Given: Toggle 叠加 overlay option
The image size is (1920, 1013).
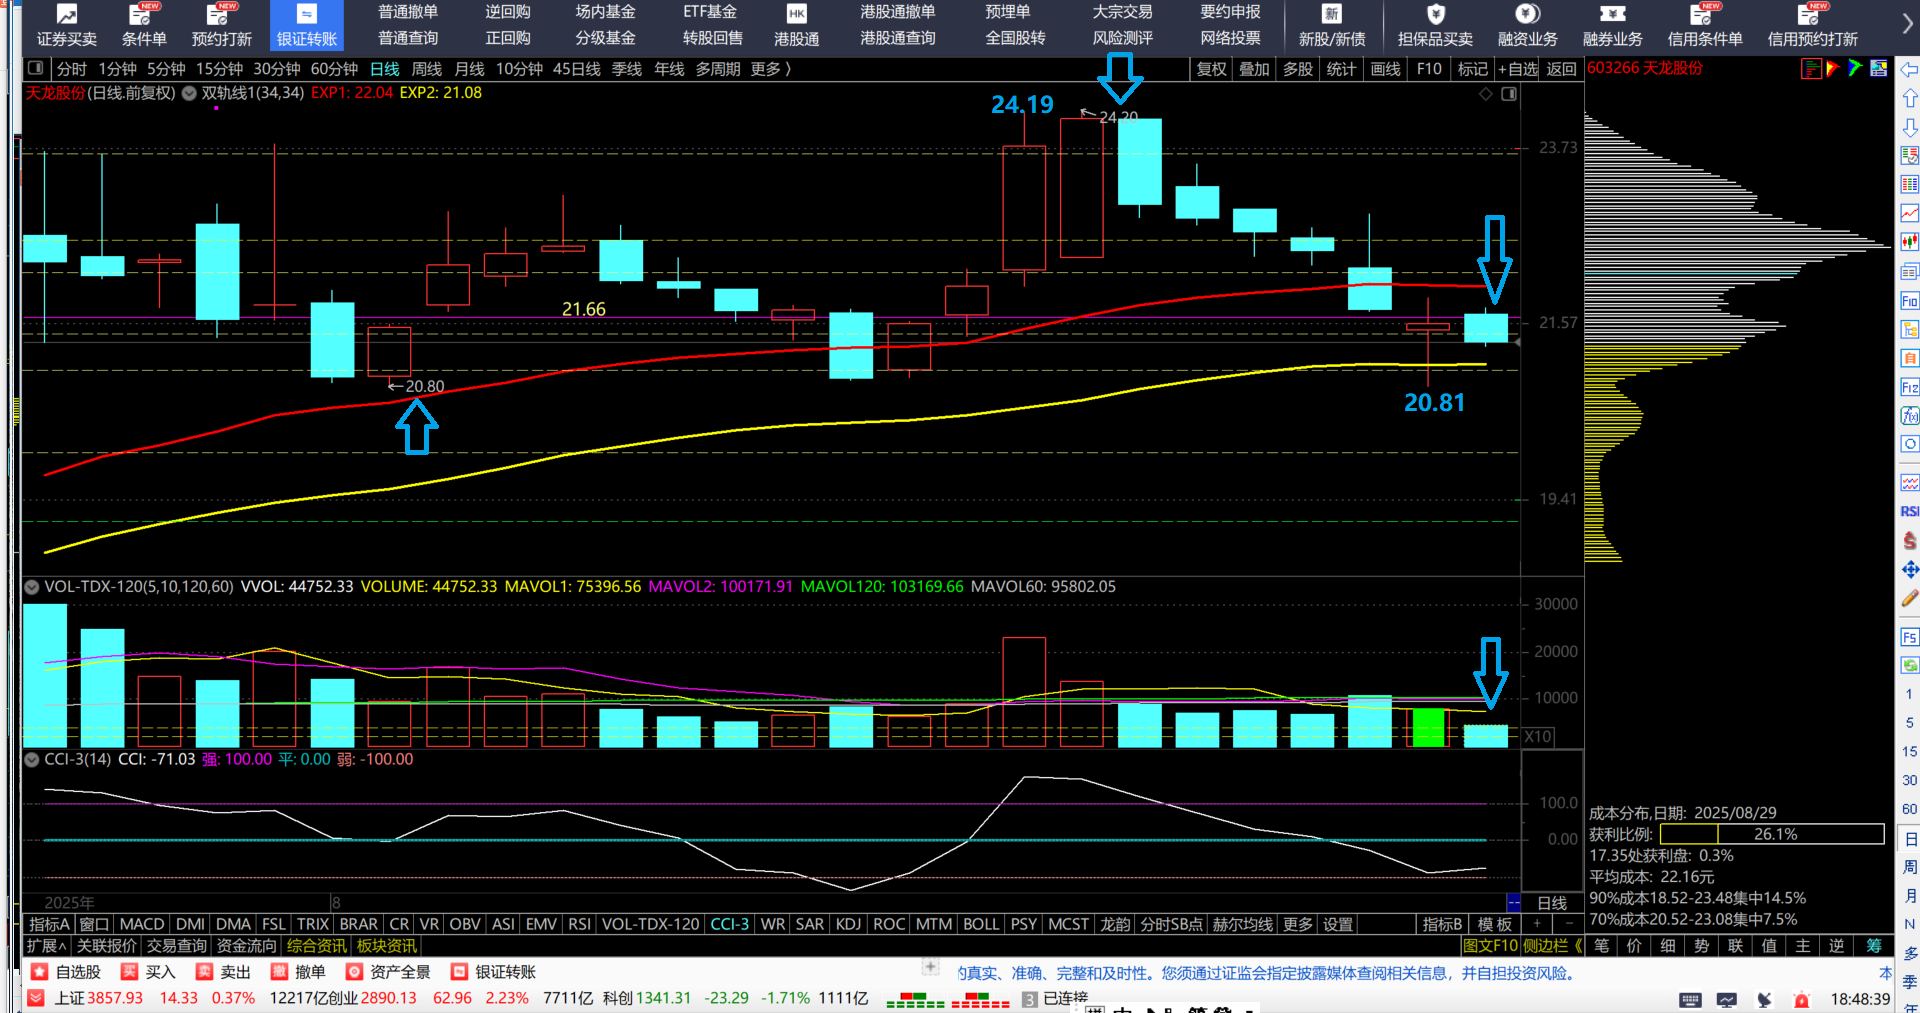Looking at the screenshot, I should [x=1254, y=69].
